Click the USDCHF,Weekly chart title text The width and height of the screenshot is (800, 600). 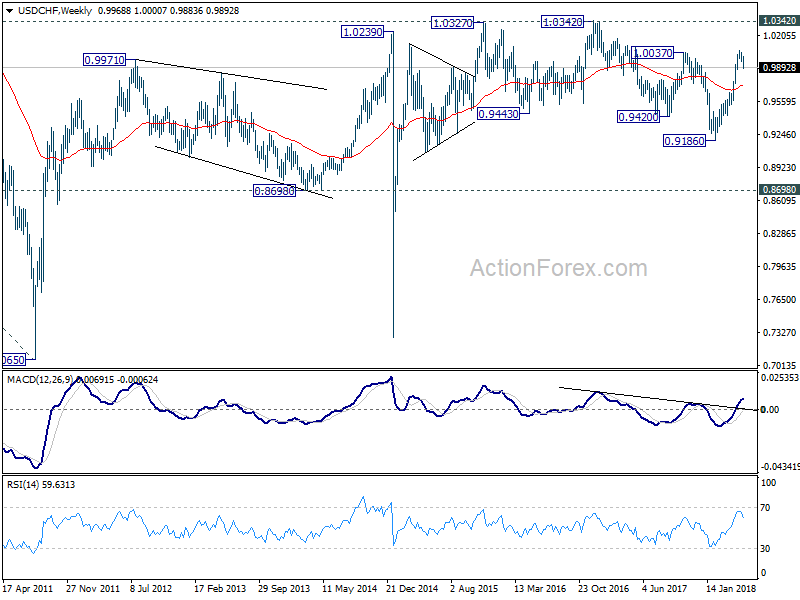coord(54,11)
